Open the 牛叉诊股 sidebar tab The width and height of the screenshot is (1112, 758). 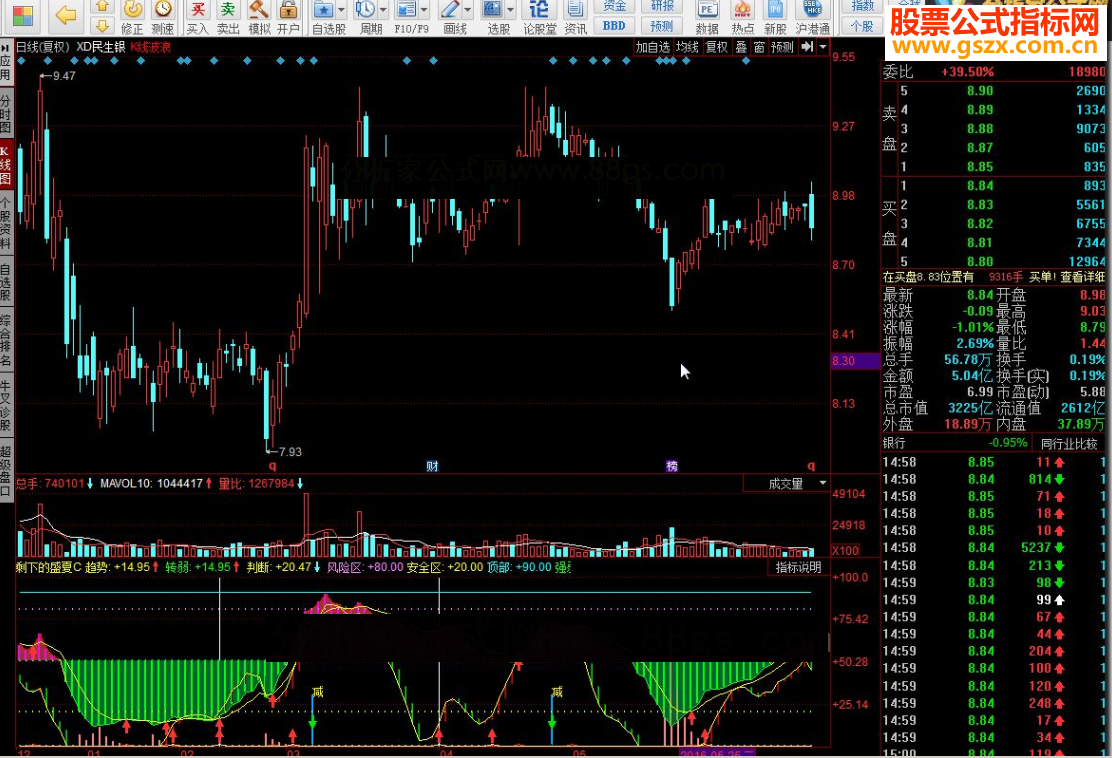point(6,406)
